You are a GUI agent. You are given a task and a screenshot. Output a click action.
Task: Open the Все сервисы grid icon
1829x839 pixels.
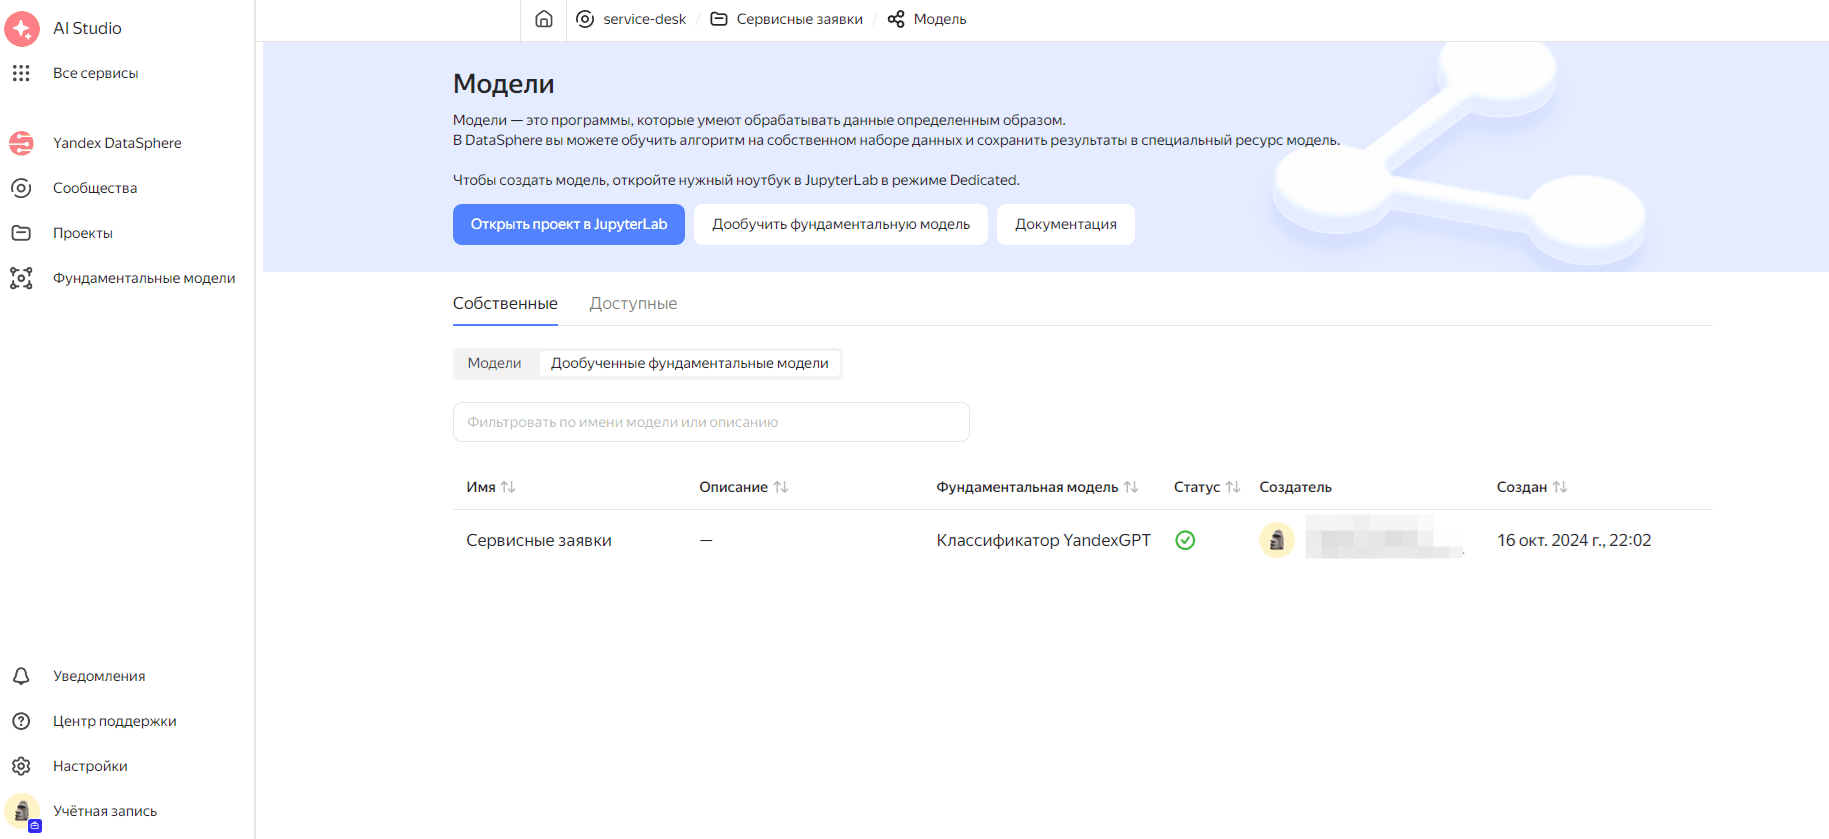pyautogui.click(x=21, y=73)
